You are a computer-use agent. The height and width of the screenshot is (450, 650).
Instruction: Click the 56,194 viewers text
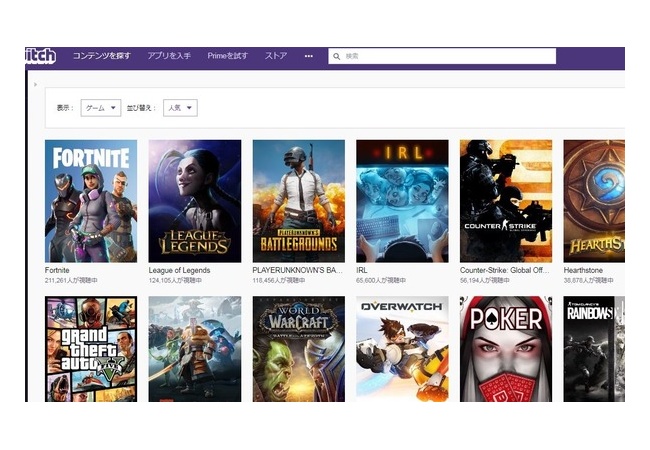coord(485,281)
